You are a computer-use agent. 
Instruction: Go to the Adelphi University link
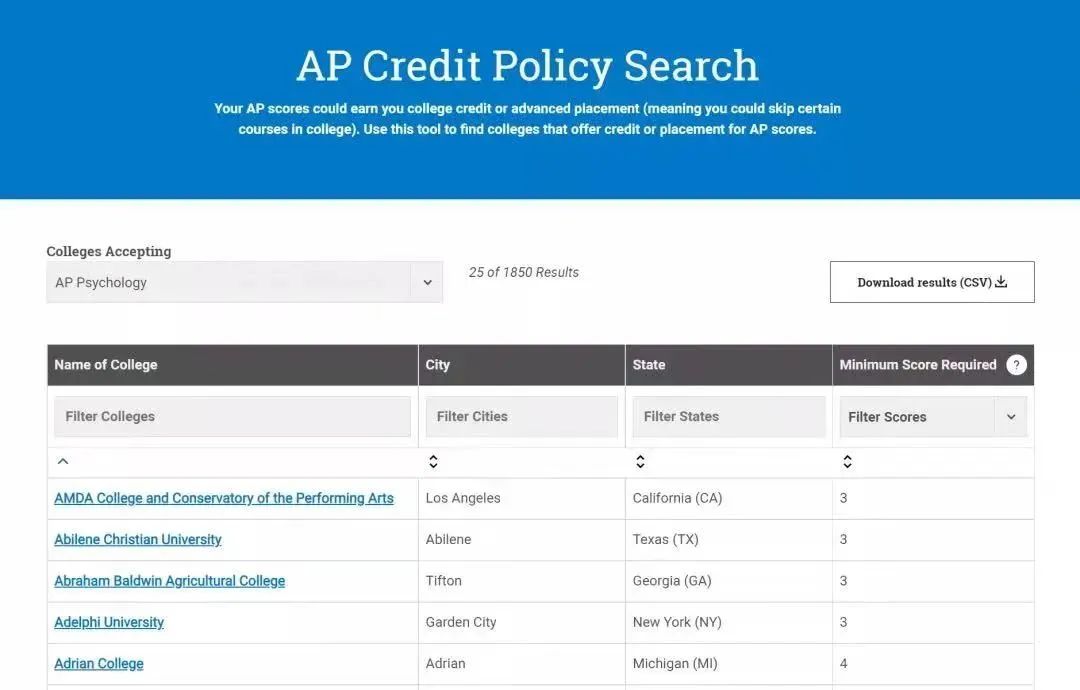point(109,622)
